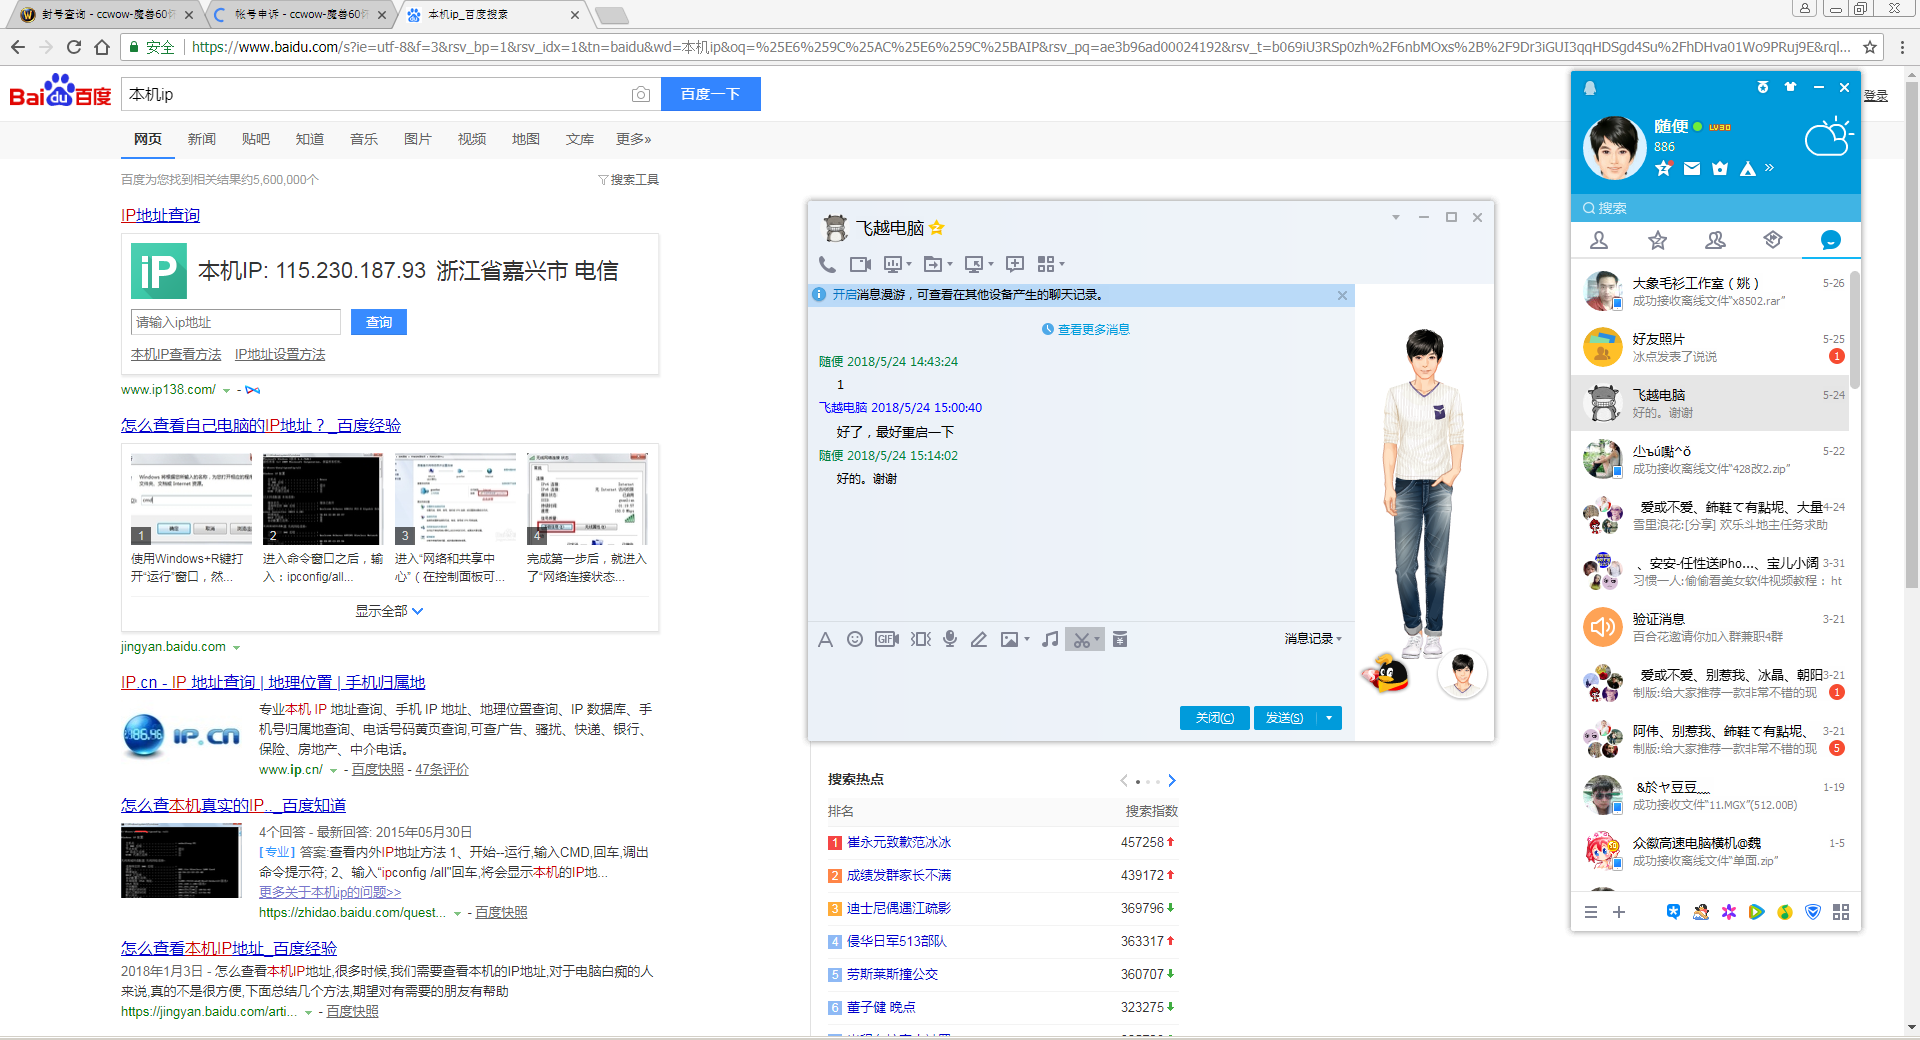The width and height of the screenshot is (1920, 1040).
Task: Dismiss the 消息漫游 notification bar in chat
Action: [1343, 295]
